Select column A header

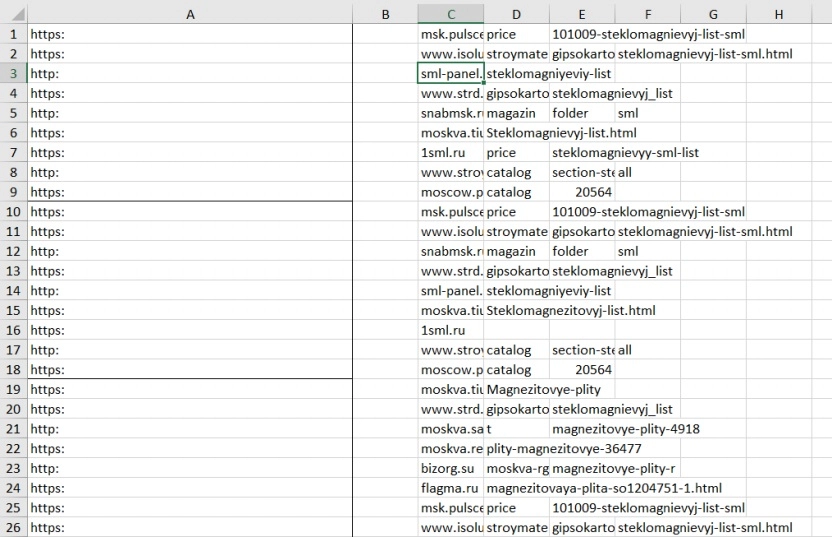[190, 13]
